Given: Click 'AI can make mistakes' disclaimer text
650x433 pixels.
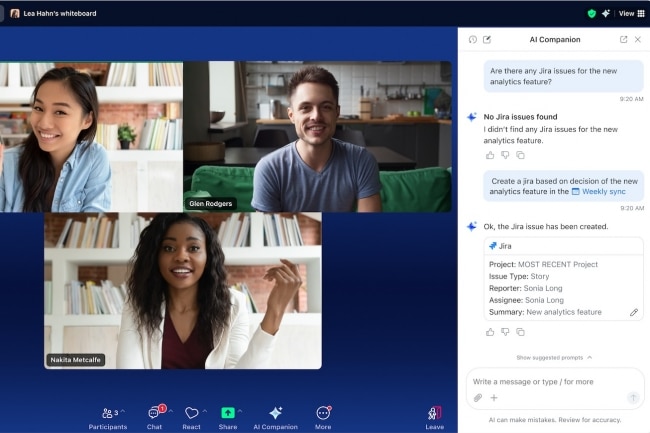Looking at the screenshot, I should tap(555, 420).
